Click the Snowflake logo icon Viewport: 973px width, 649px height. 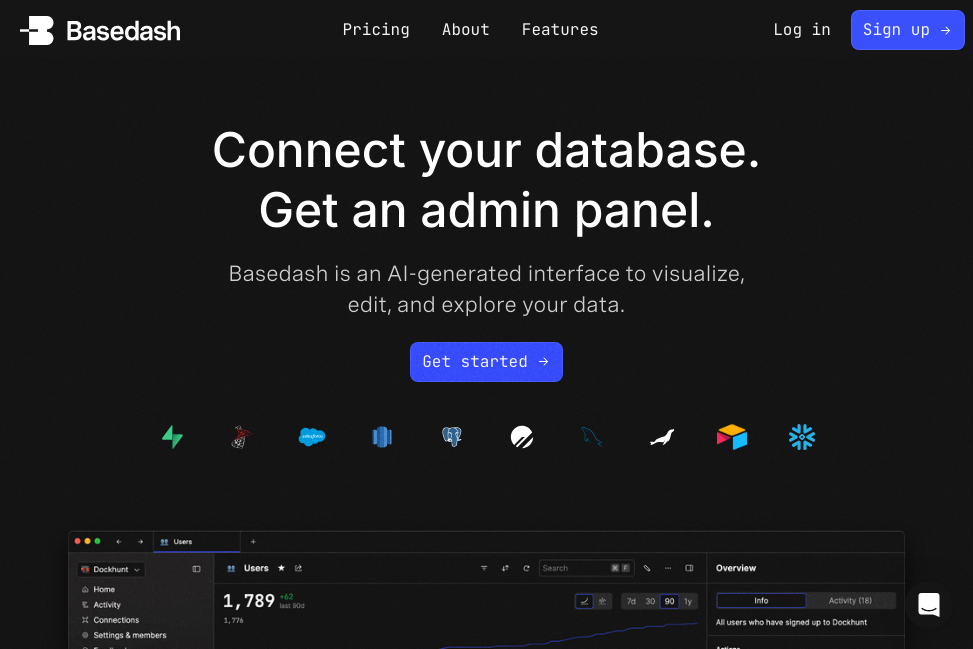802,437
